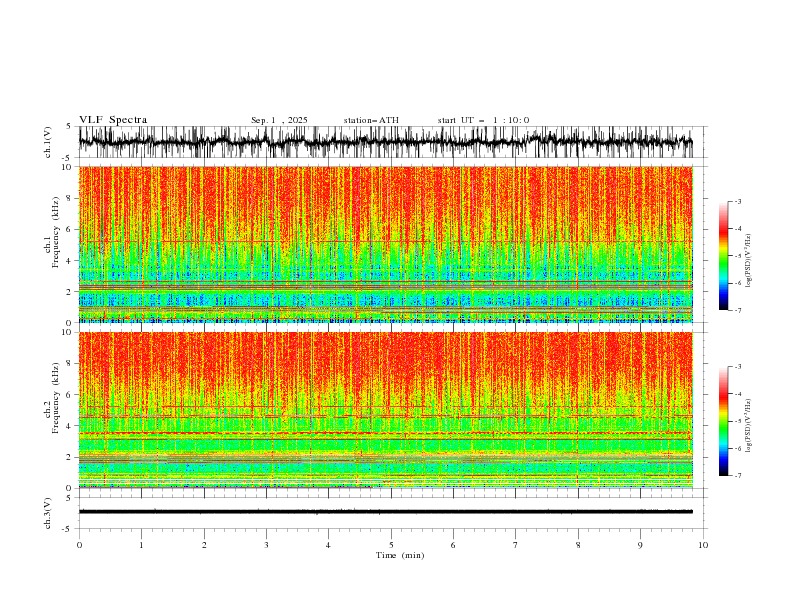Viewport: 792px width, 612px height.
Task: Click the ch.1(V) waveform trace panel
Action: point(386,142)
